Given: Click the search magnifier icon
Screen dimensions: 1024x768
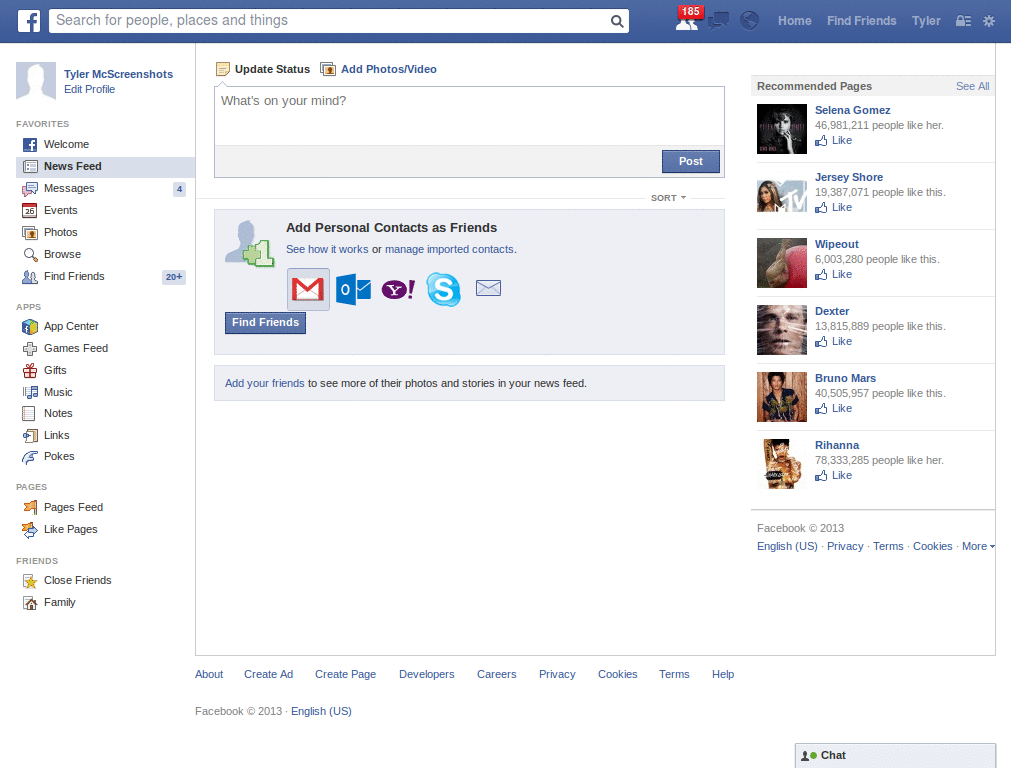Looking at the screenshot, I should [616, 21].
